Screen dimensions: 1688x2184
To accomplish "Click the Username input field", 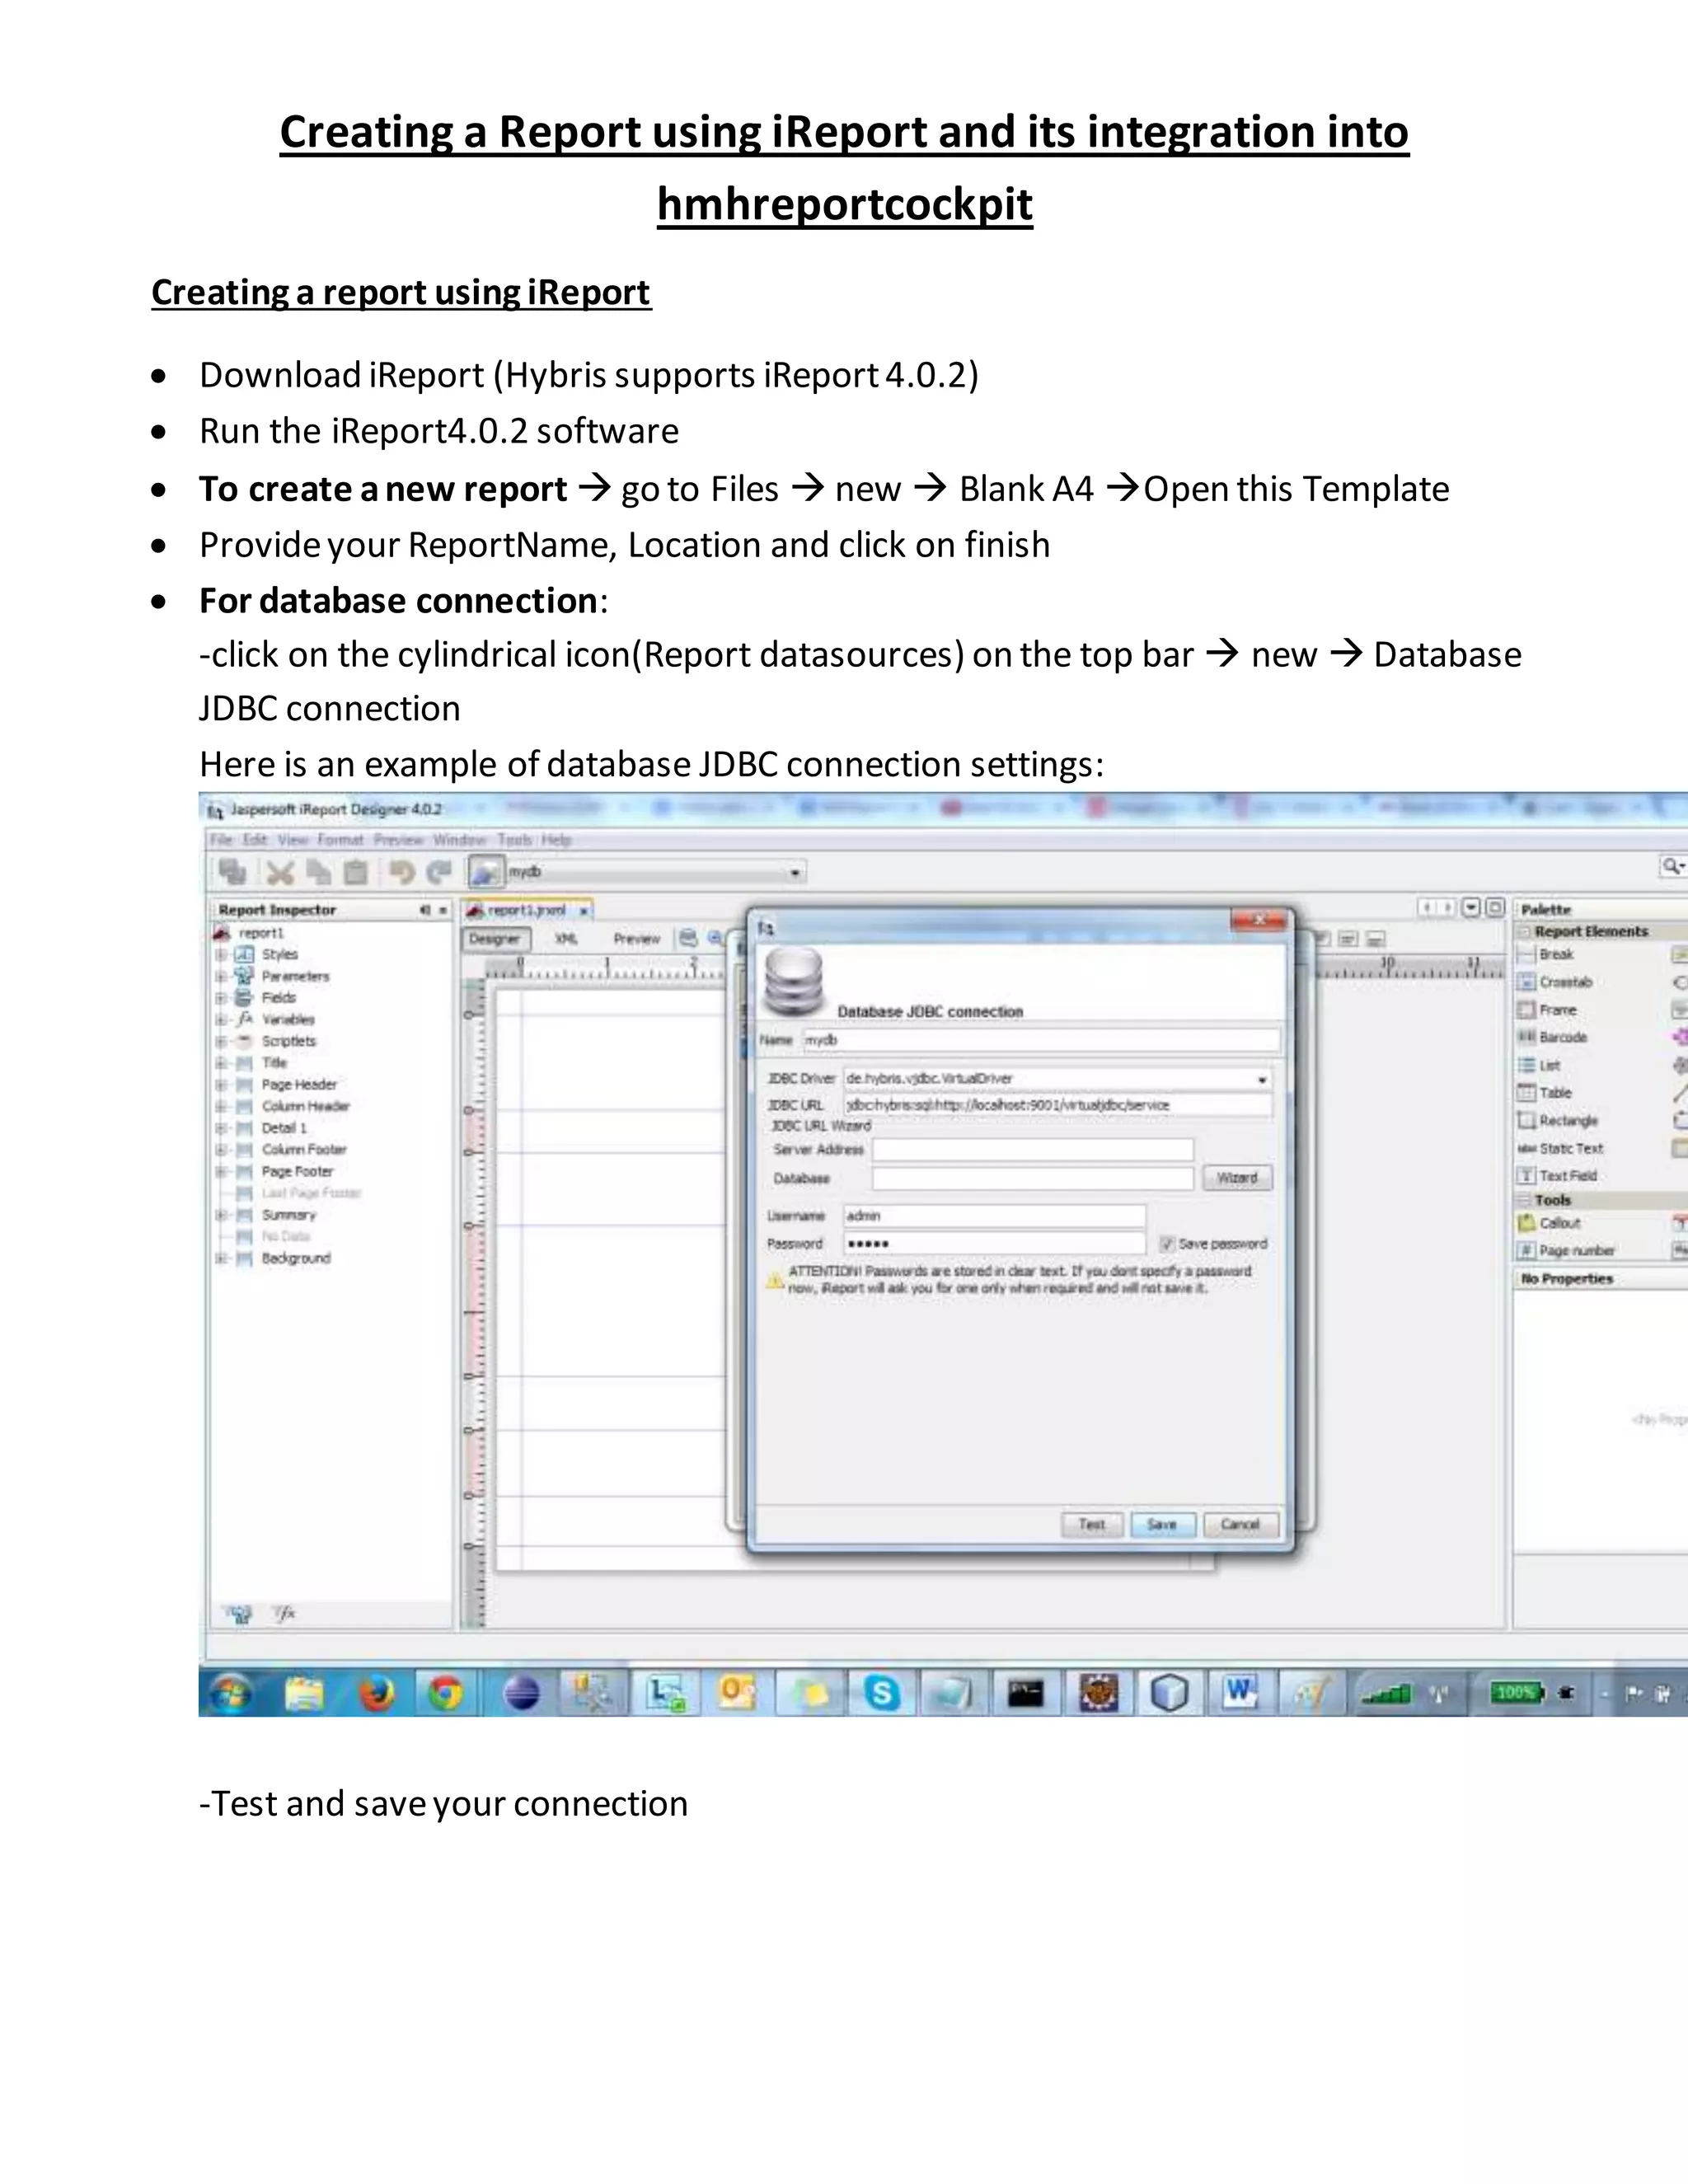I will (994, 1215).
